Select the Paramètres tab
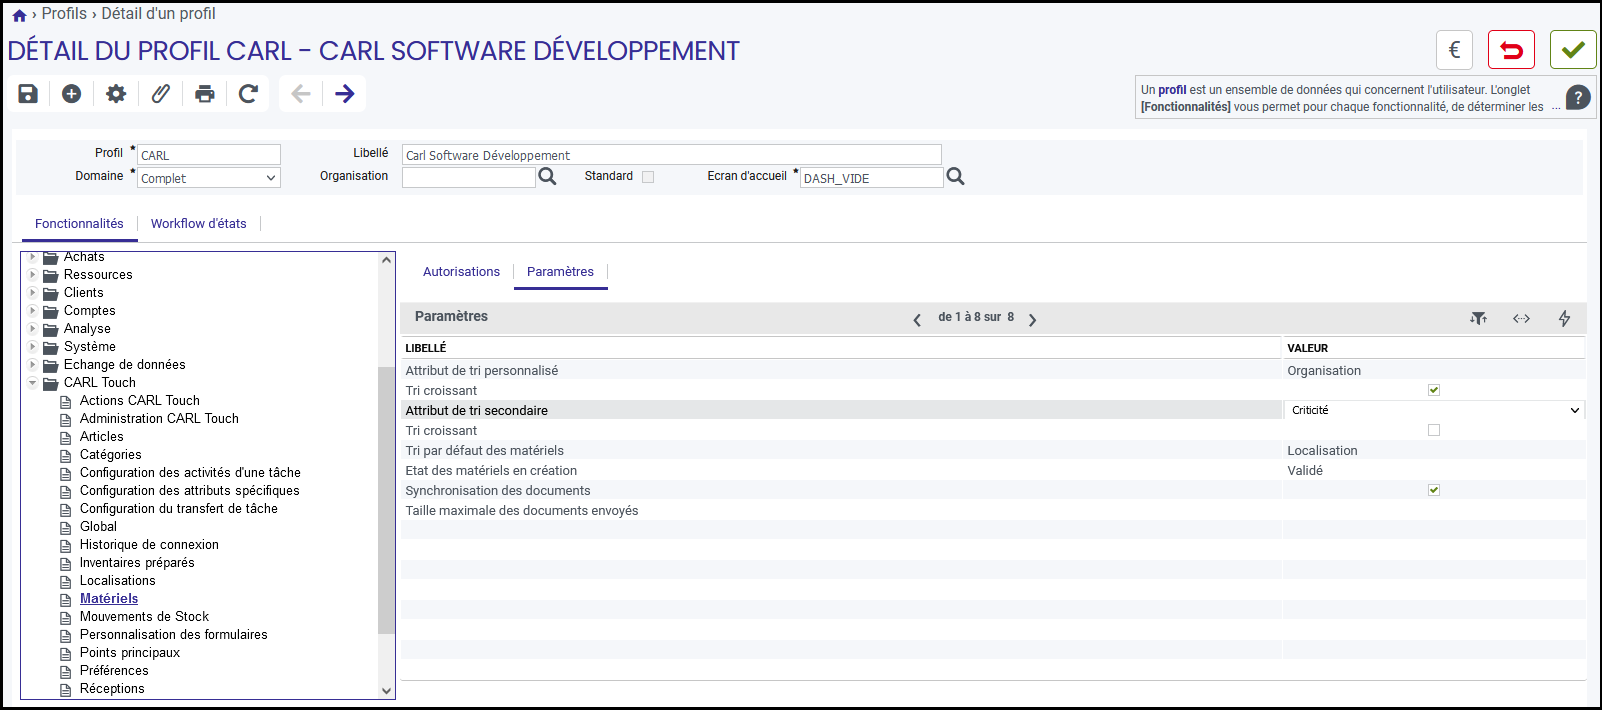Screen dimensions: 1602x710 pyautogui.click(x=560, y=272)
